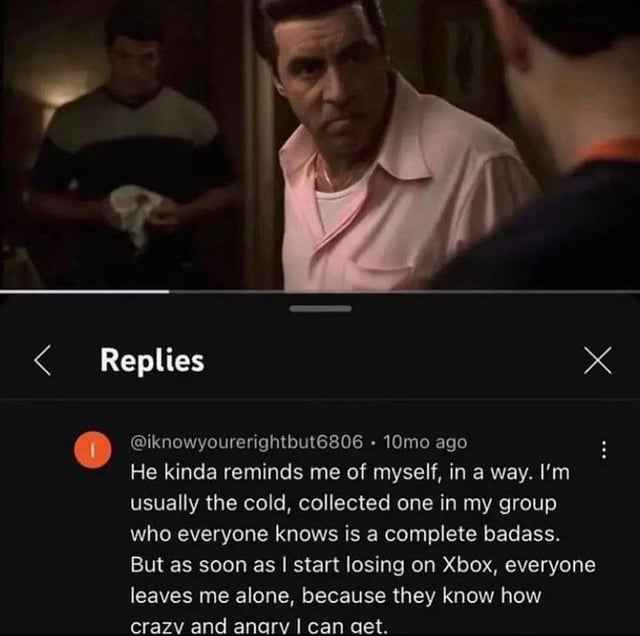Go back using the left chevron arrow
This screenshot has width=640, height=636.
tap(43, 360)
